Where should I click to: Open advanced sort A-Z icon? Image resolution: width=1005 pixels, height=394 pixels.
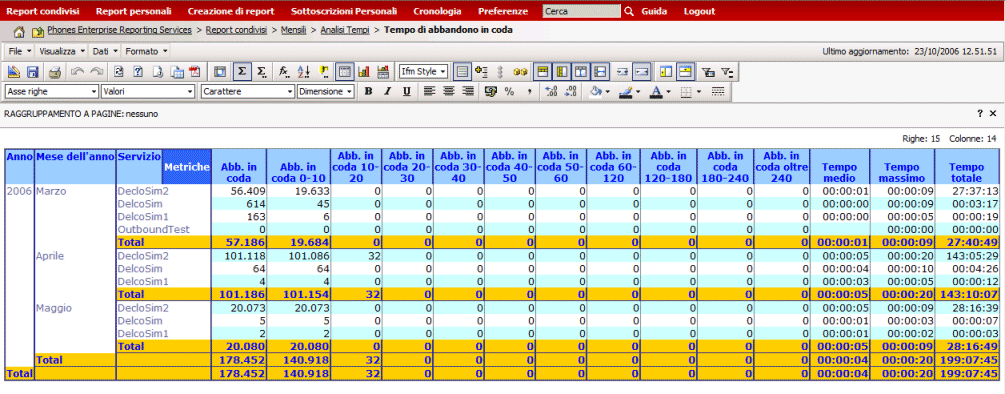pos(304,72)
